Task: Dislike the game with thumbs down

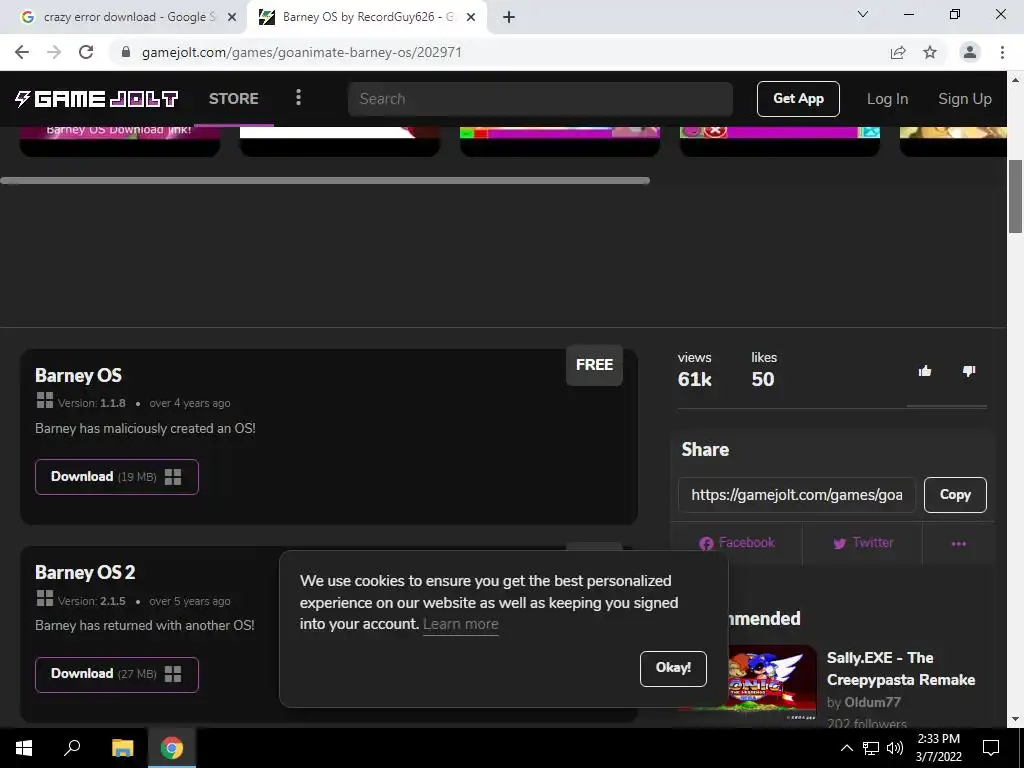Action: (968, 372)
